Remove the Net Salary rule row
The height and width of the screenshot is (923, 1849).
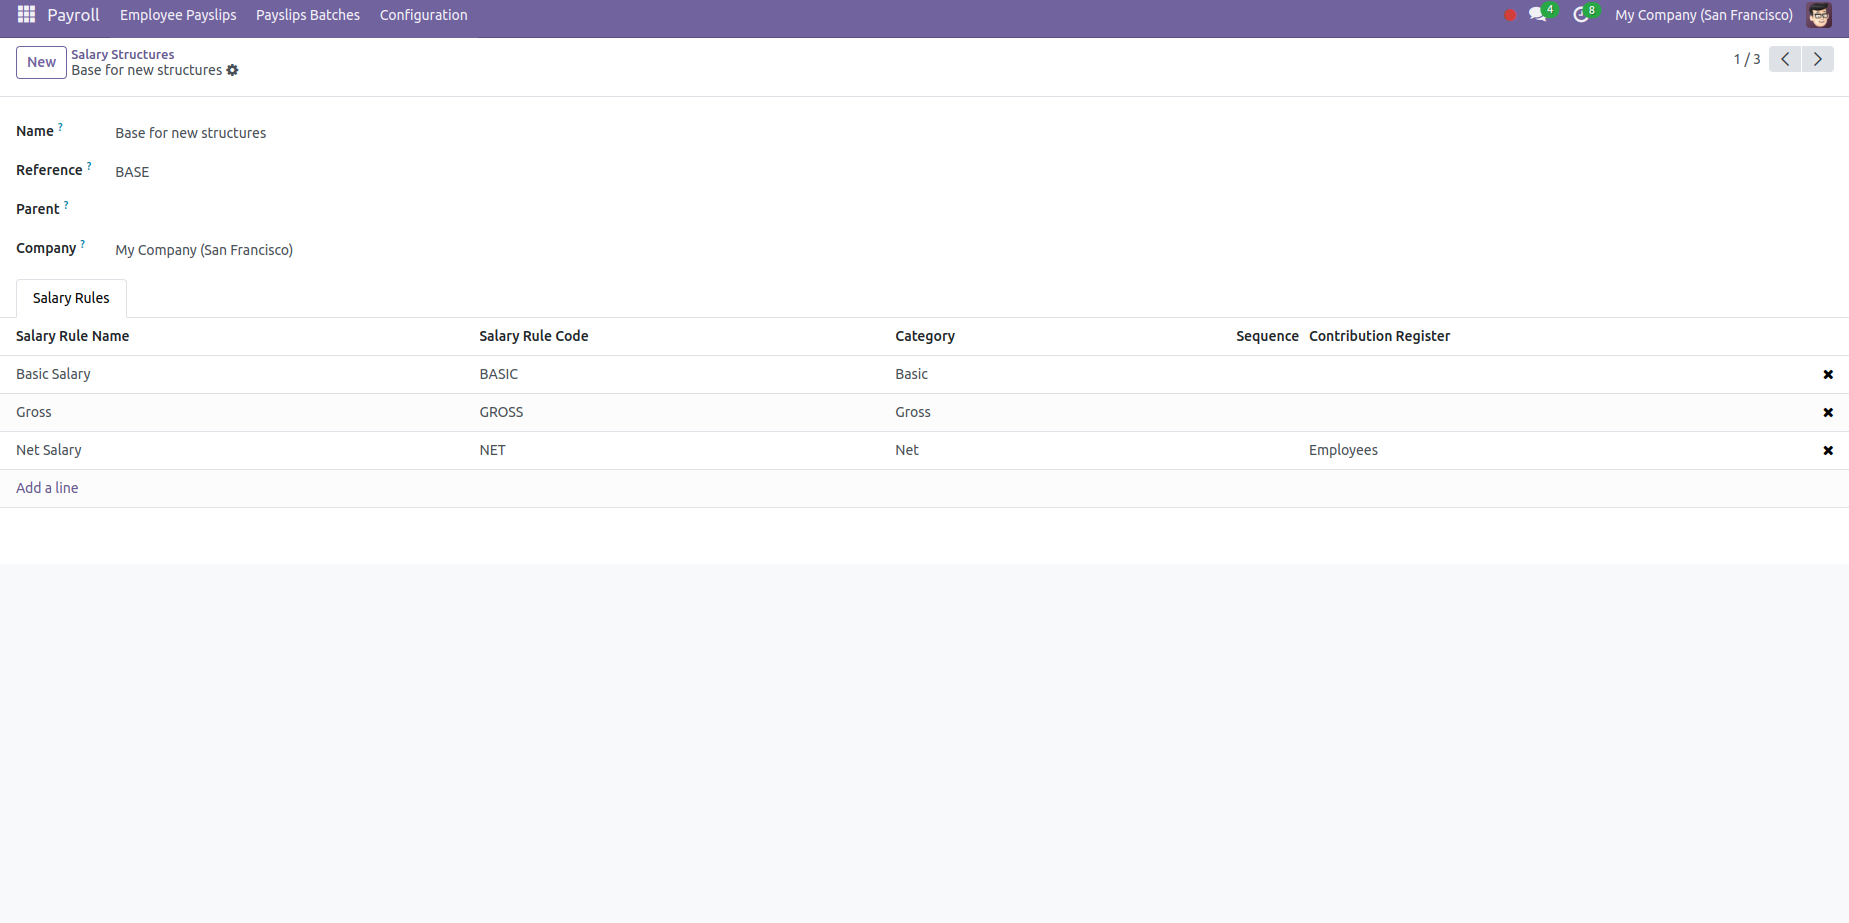coord(1827,450)
